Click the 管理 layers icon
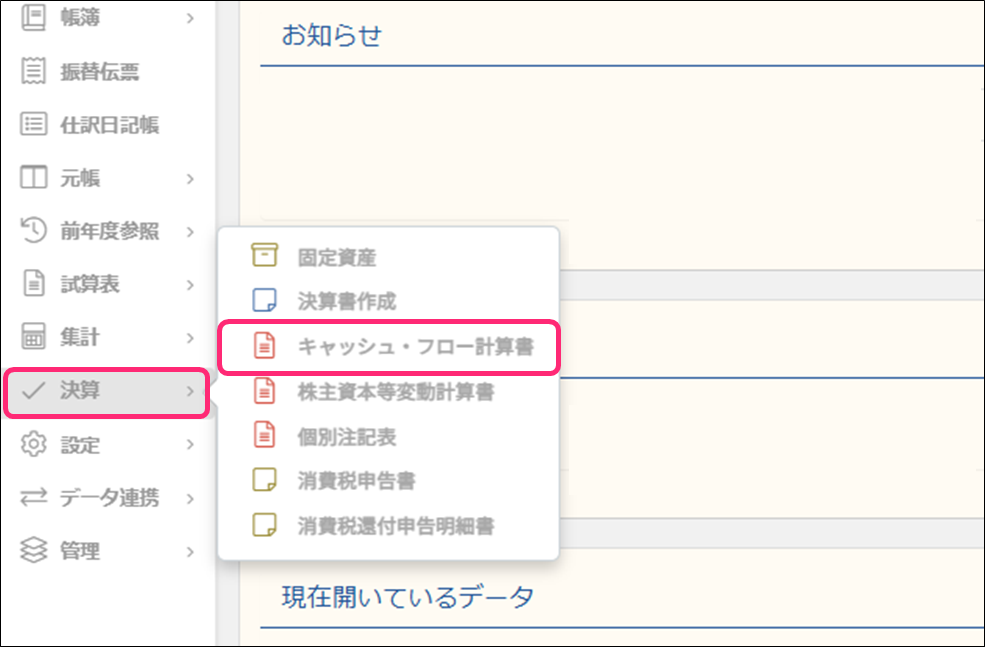 tap(34, 551)
